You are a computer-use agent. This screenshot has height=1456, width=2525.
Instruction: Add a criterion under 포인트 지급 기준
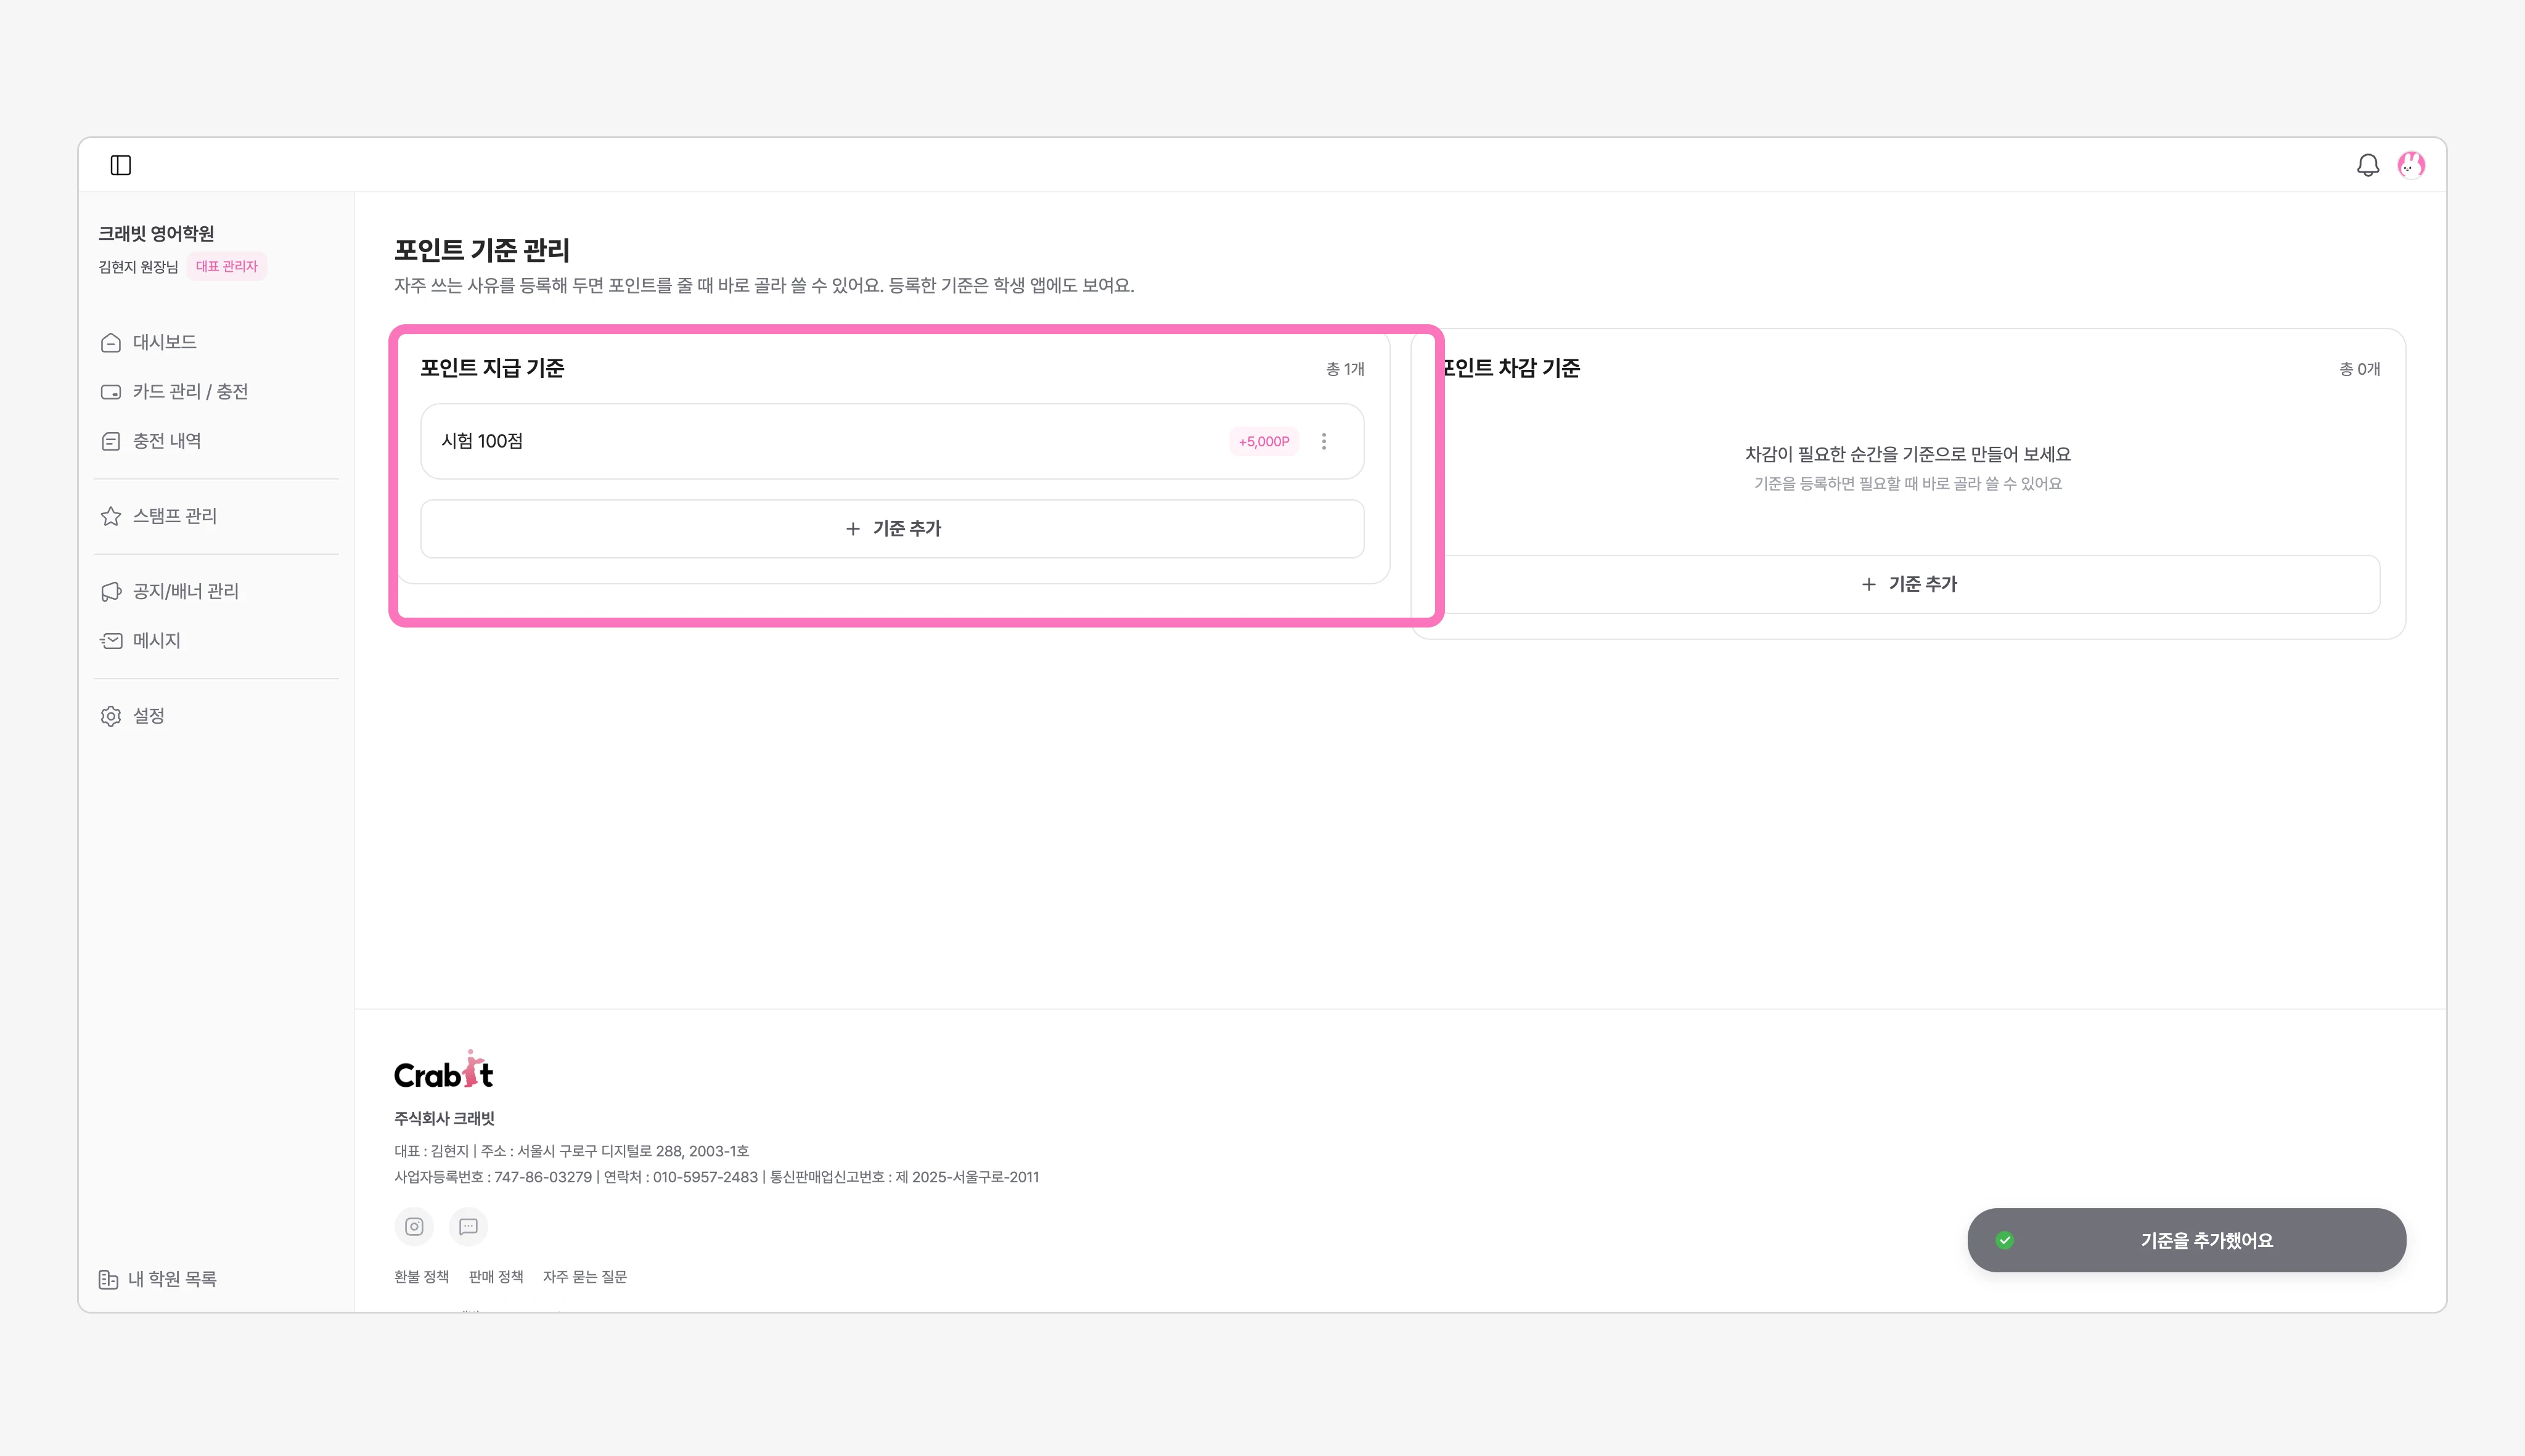tap(892, 529)
